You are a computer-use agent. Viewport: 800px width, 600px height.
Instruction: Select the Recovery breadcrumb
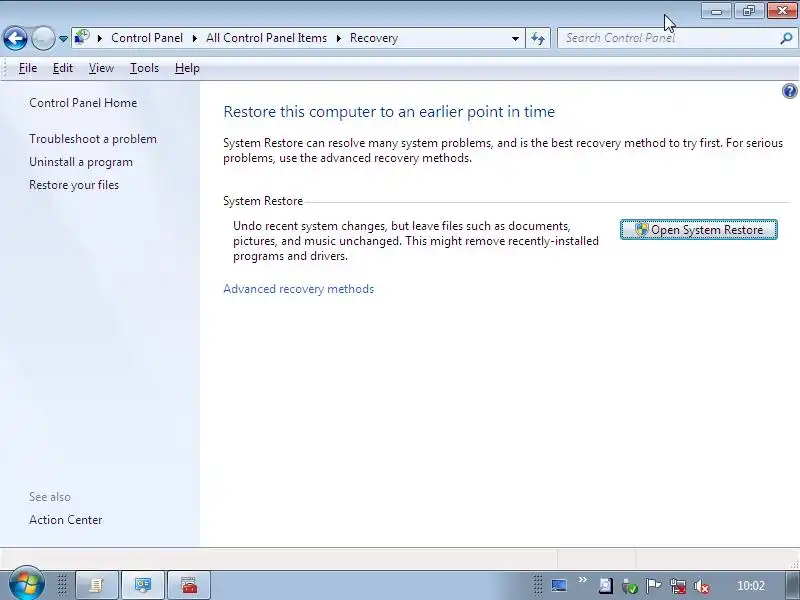[x=374, y=38]
